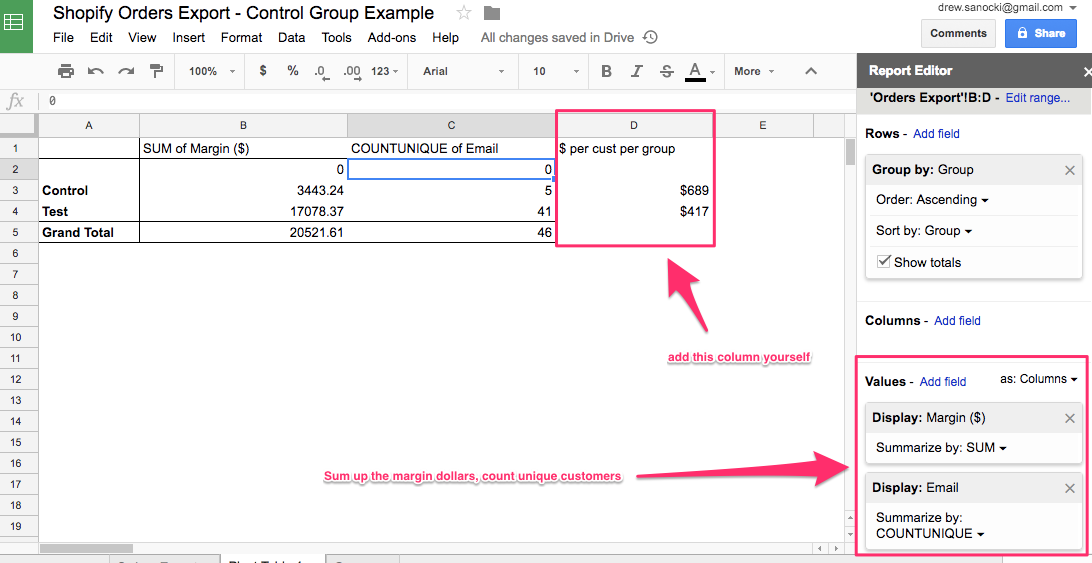The height and width of the screenshot is (563, 1092).
Task: Open the View menu
Action: click(142, 38)
